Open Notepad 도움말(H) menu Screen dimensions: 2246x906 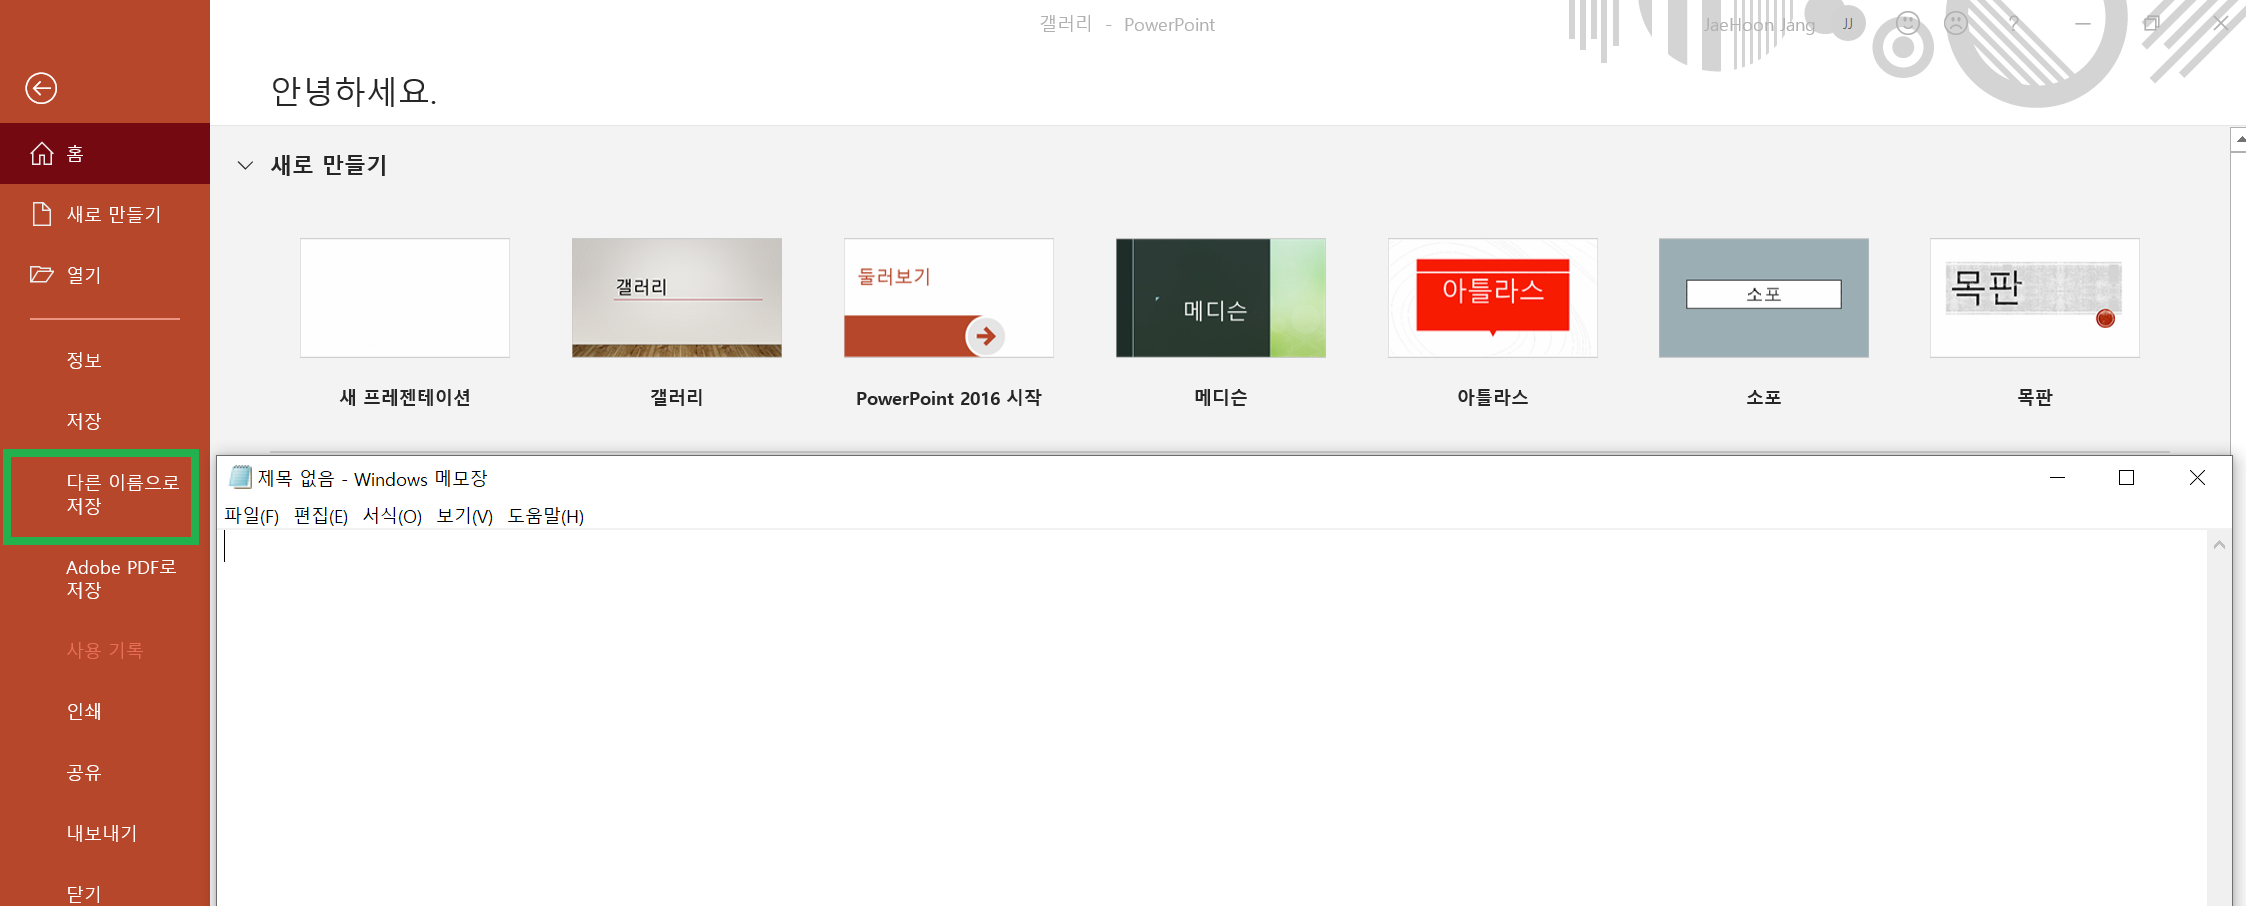tap(545, 516)
